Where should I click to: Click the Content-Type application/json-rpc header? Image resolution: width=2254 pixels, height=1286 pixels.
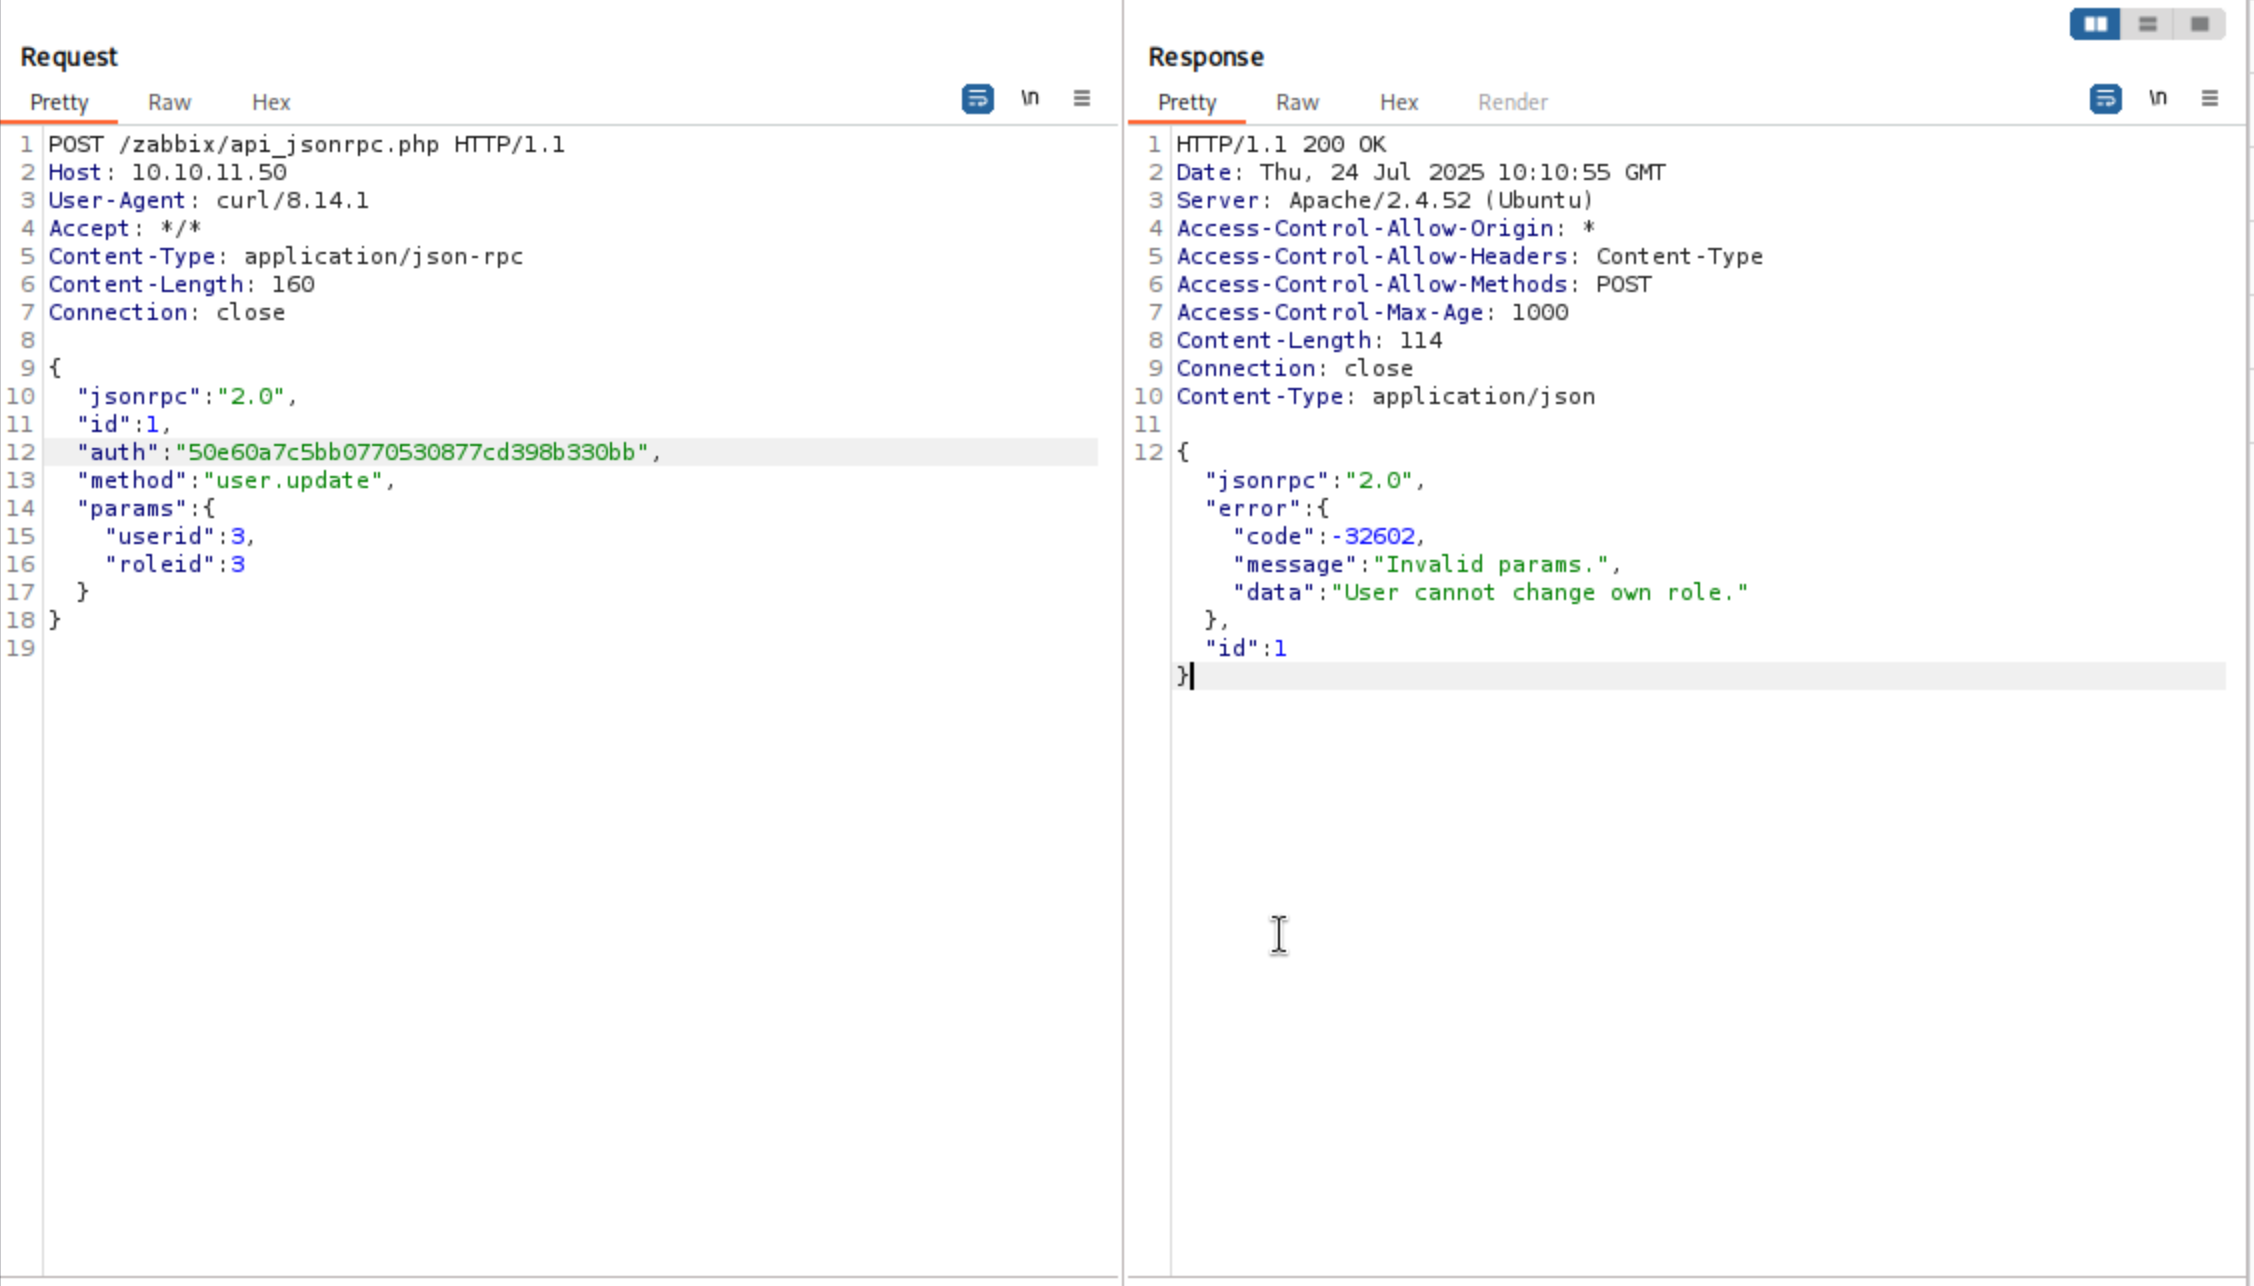pyautogui.click(x=285, y=256)
